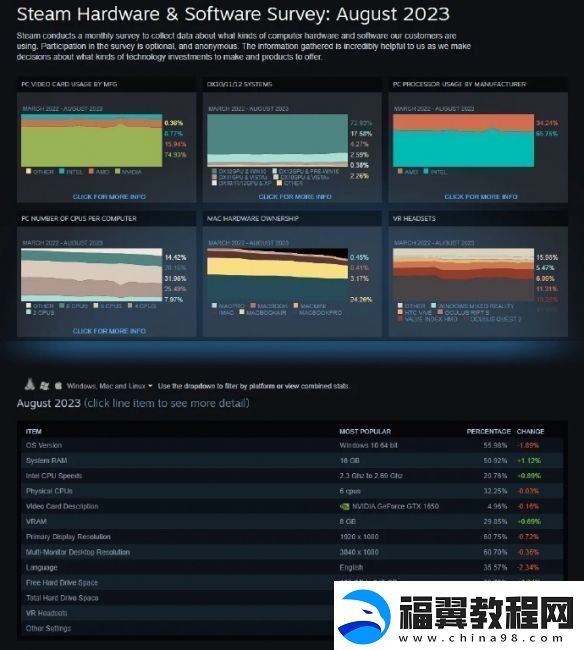Expand the Total Hard Drive Space row

click(177, 598)
